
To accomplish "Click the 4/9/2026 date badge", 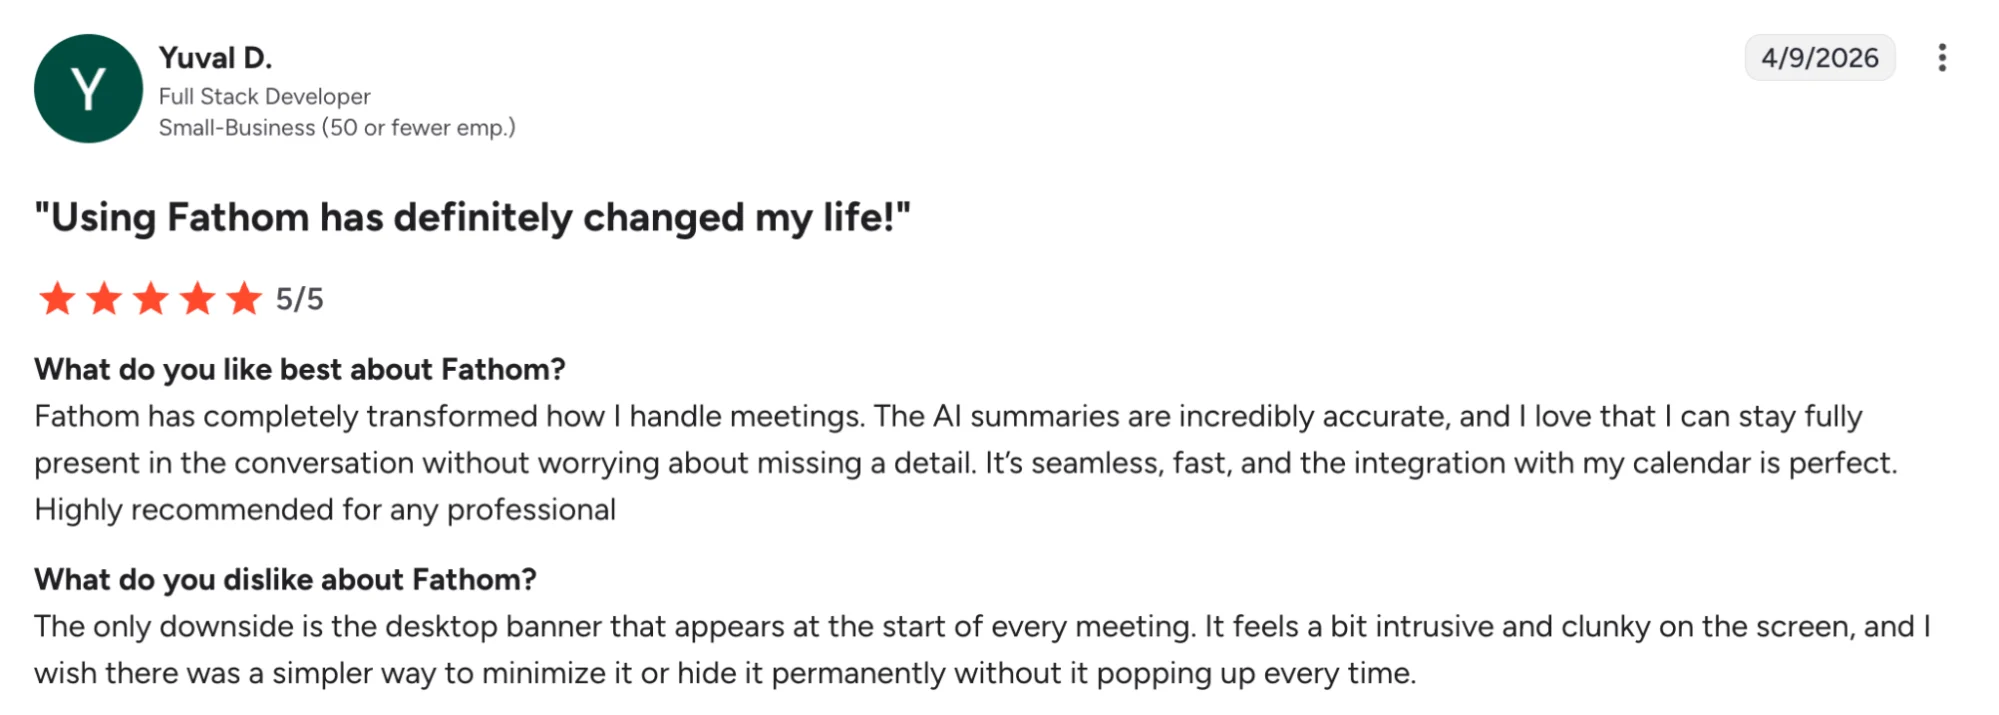I will (x=1819, y=58).
